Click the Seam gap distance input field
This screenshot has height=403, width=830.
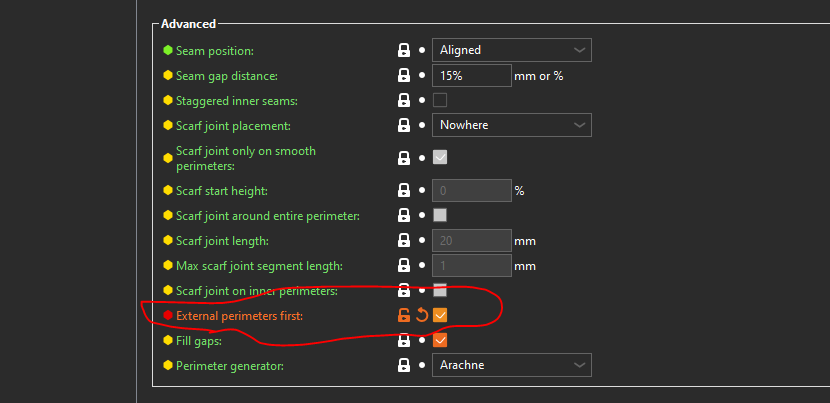click(471, 76)
